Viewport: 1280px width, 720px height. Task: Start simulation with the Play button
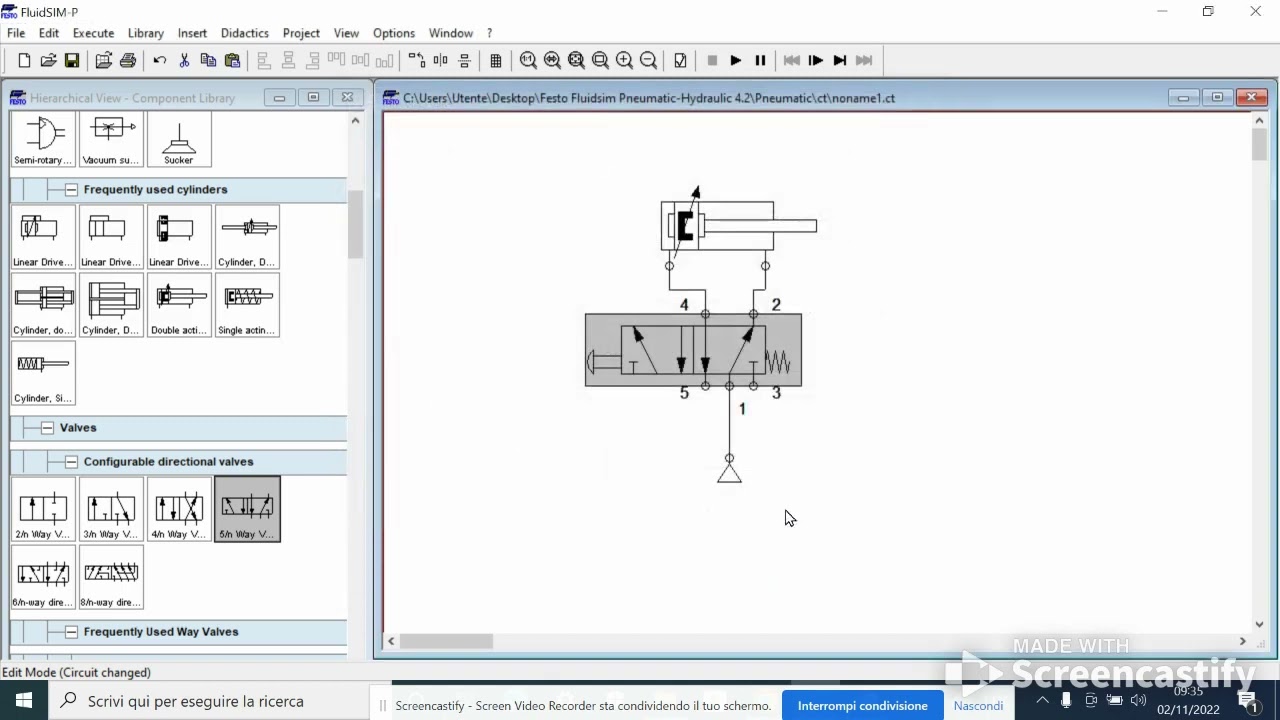736,61
